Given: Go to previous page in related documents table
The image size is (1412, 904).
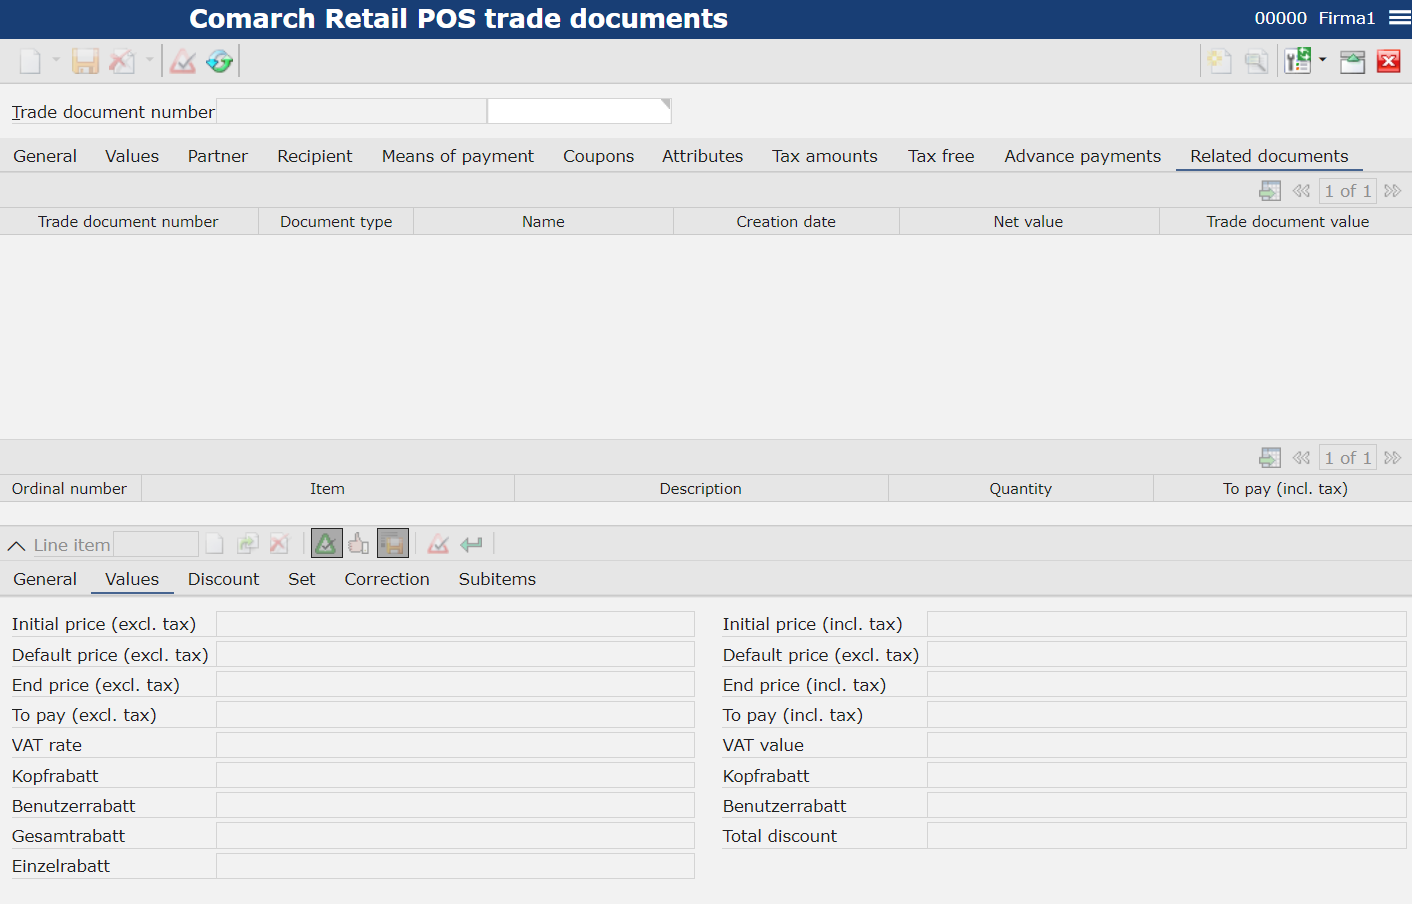Looking at the screenshot, I should tap(1301, 191).
